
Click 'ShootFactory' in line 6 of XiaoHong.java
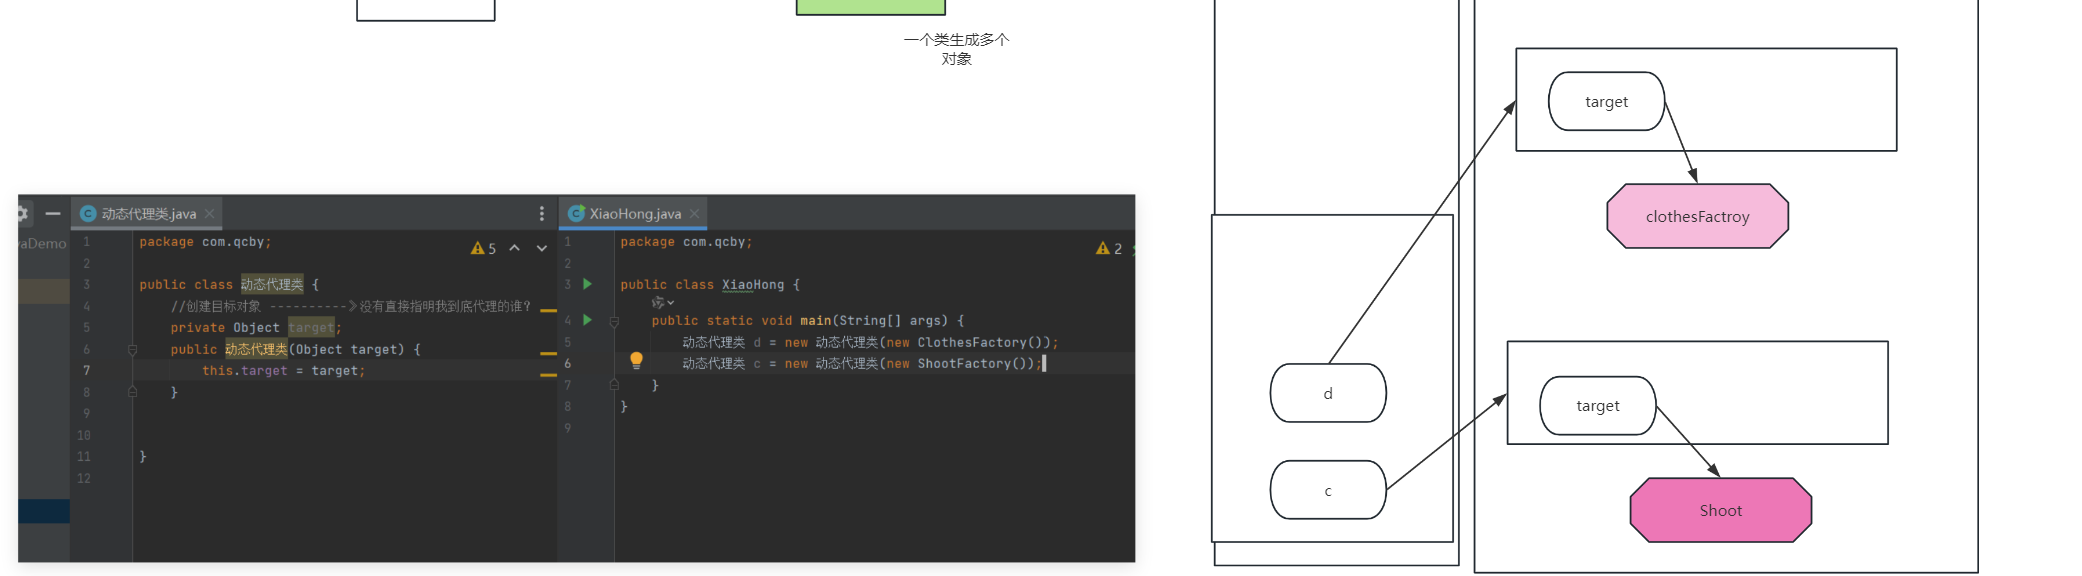point(964,364)
